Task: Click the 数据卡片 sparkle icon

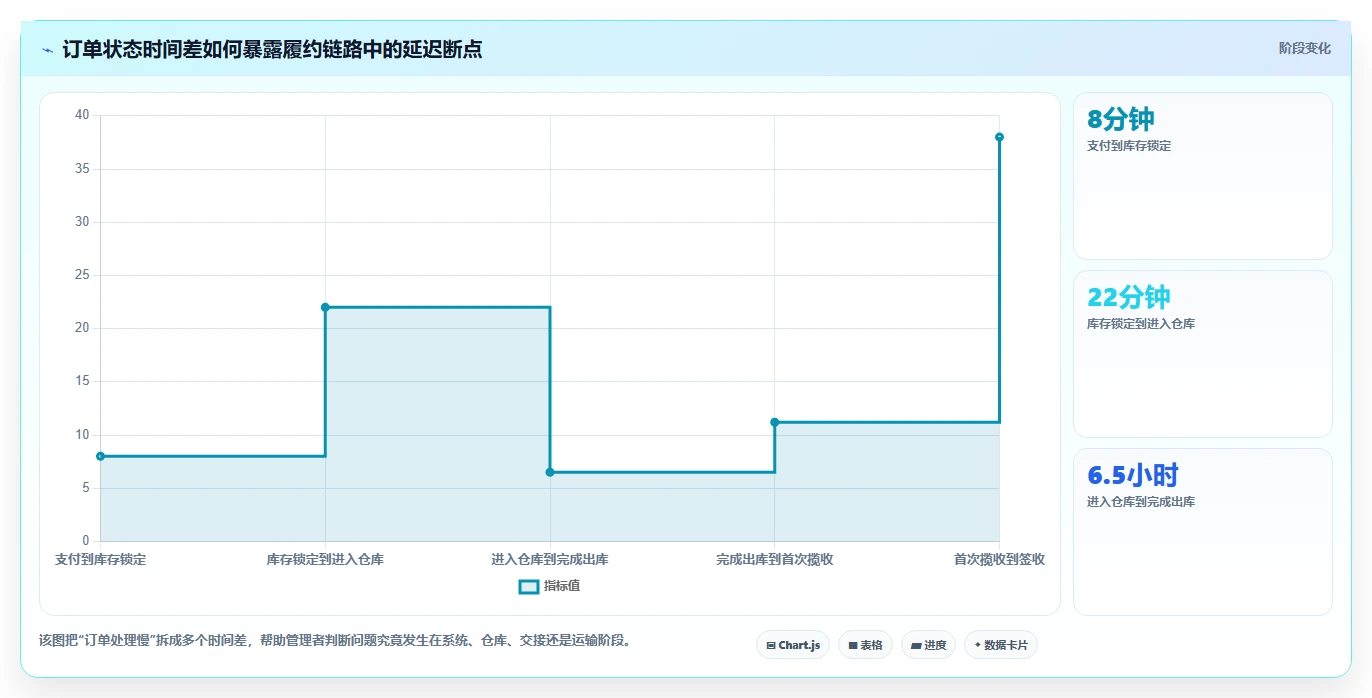Action: 978,645
